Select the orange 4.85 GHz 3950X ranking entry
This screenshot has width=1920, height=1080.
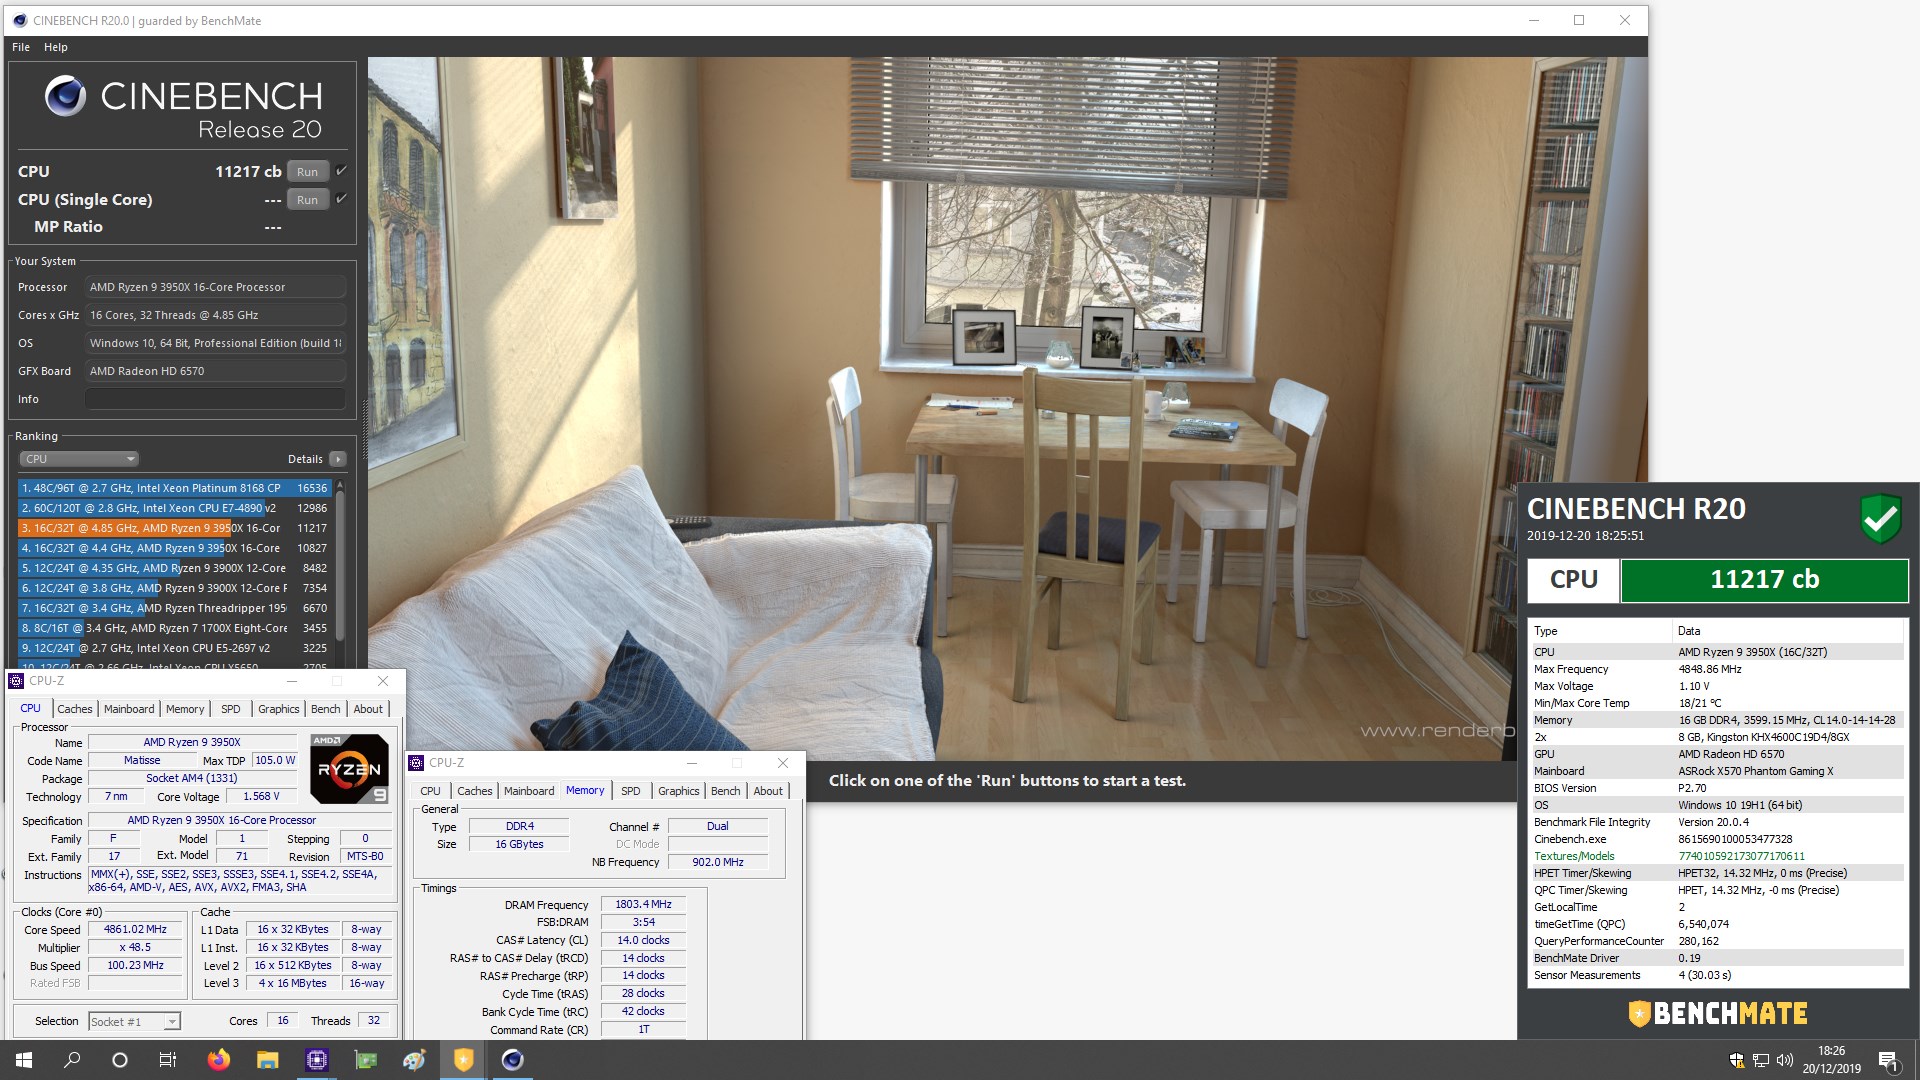coord(175,528)
